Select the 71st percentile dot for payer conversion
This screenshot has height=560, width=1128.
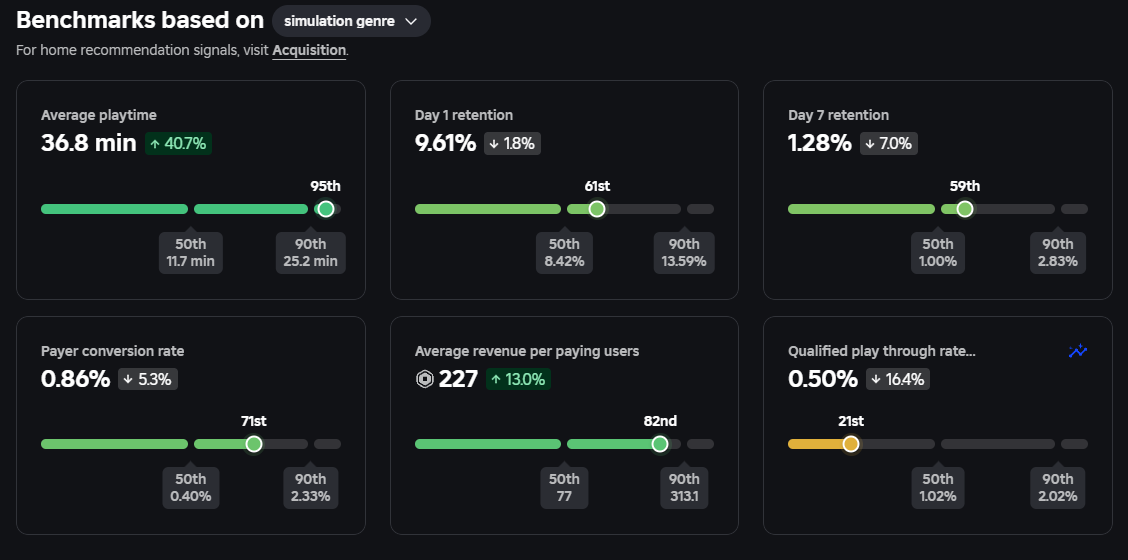tap(253, 444)
